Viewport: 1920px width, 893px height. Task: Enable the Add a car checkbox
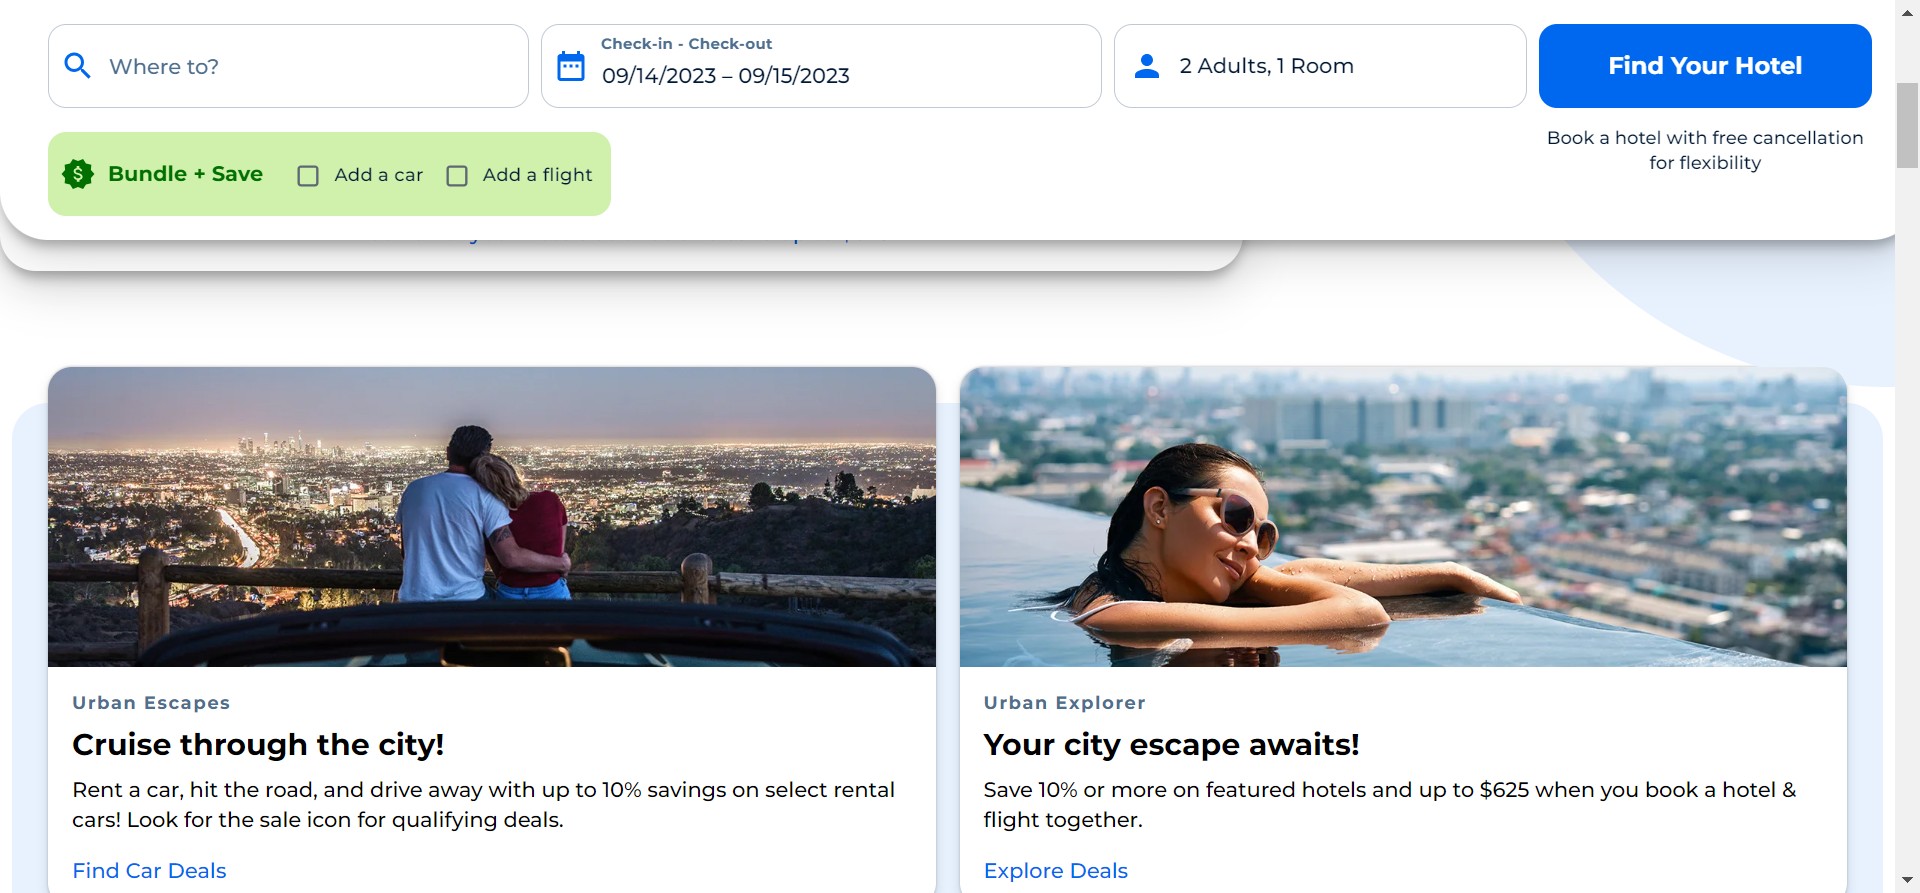[308, 176]
